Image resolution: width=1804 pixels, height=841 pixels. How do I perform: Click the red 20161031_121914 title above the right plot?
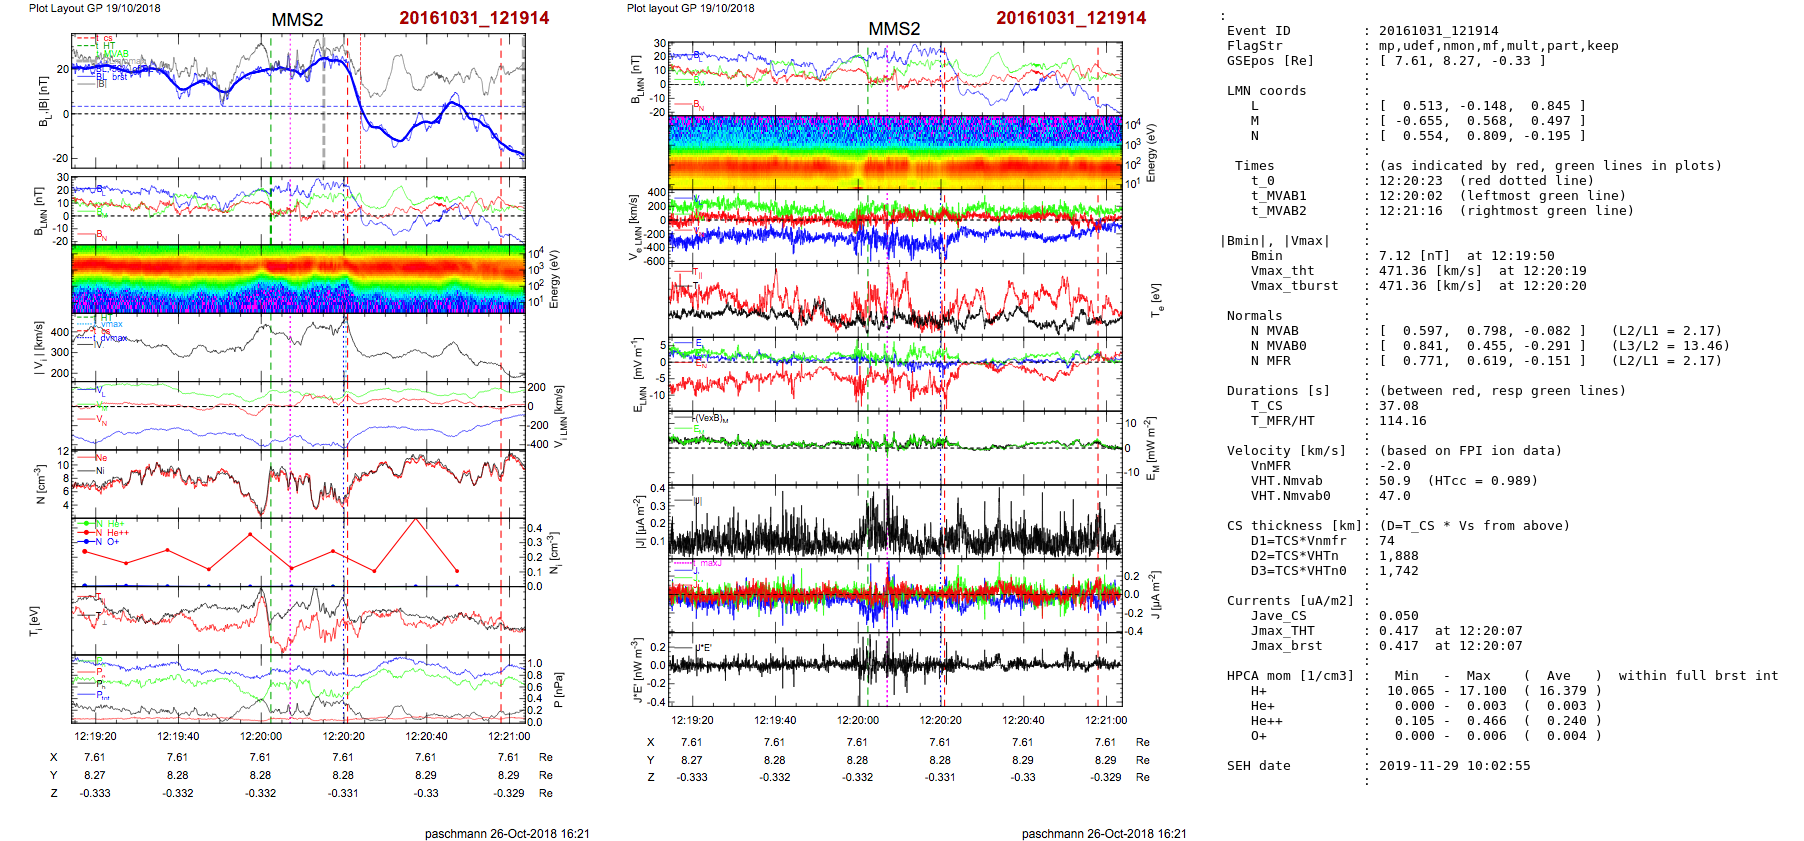click(1070, 18)
